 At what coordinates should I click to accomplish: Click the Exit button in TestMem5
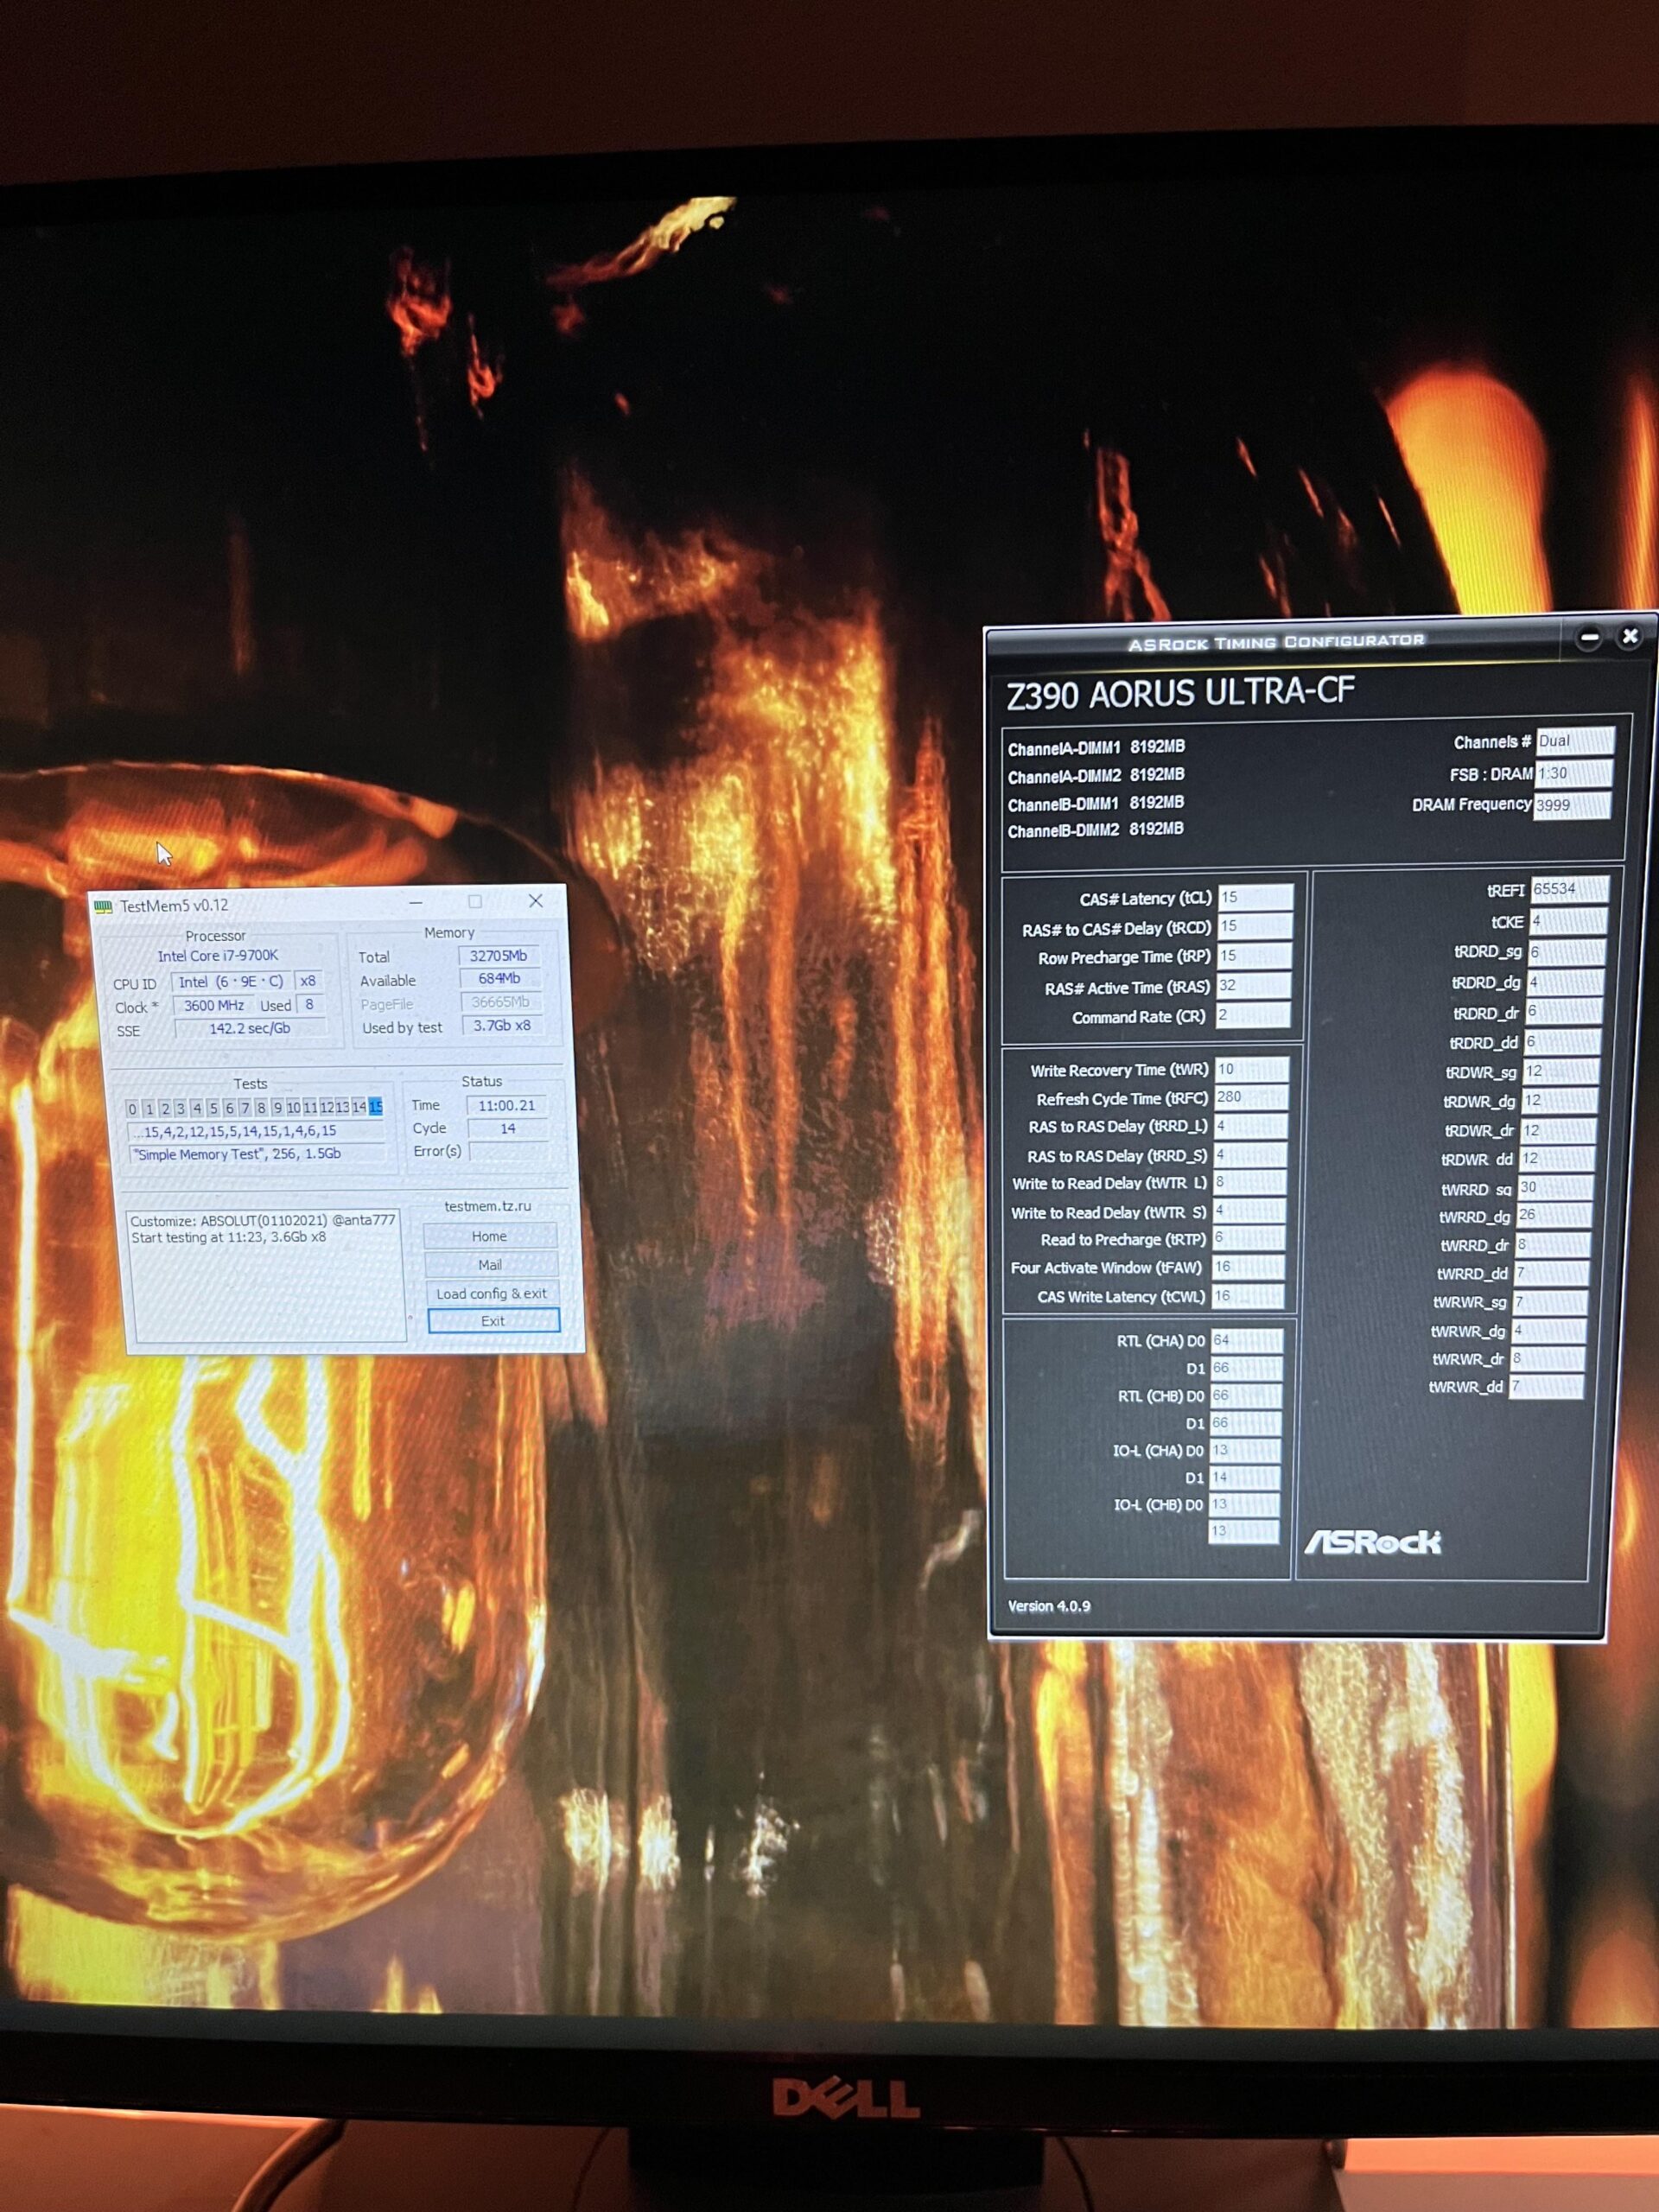[493, 1321]
